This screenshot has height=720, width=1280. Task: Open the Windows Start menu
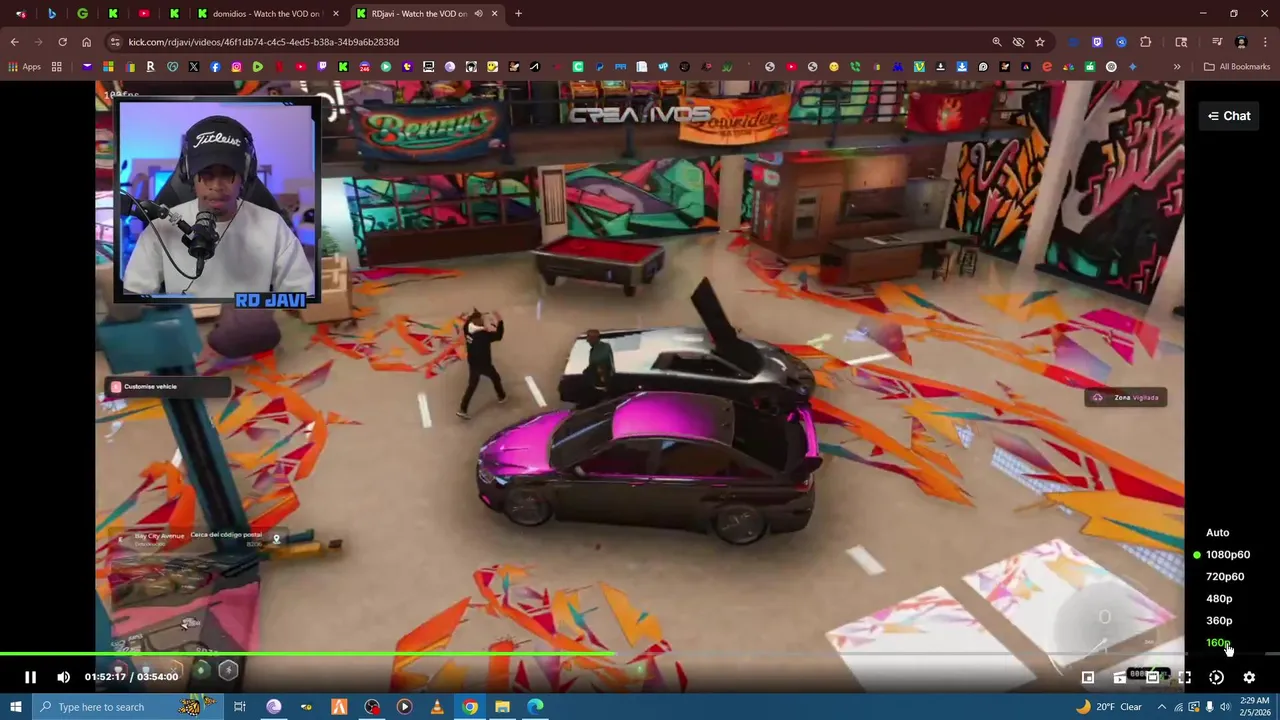click(x=15, y=707)
